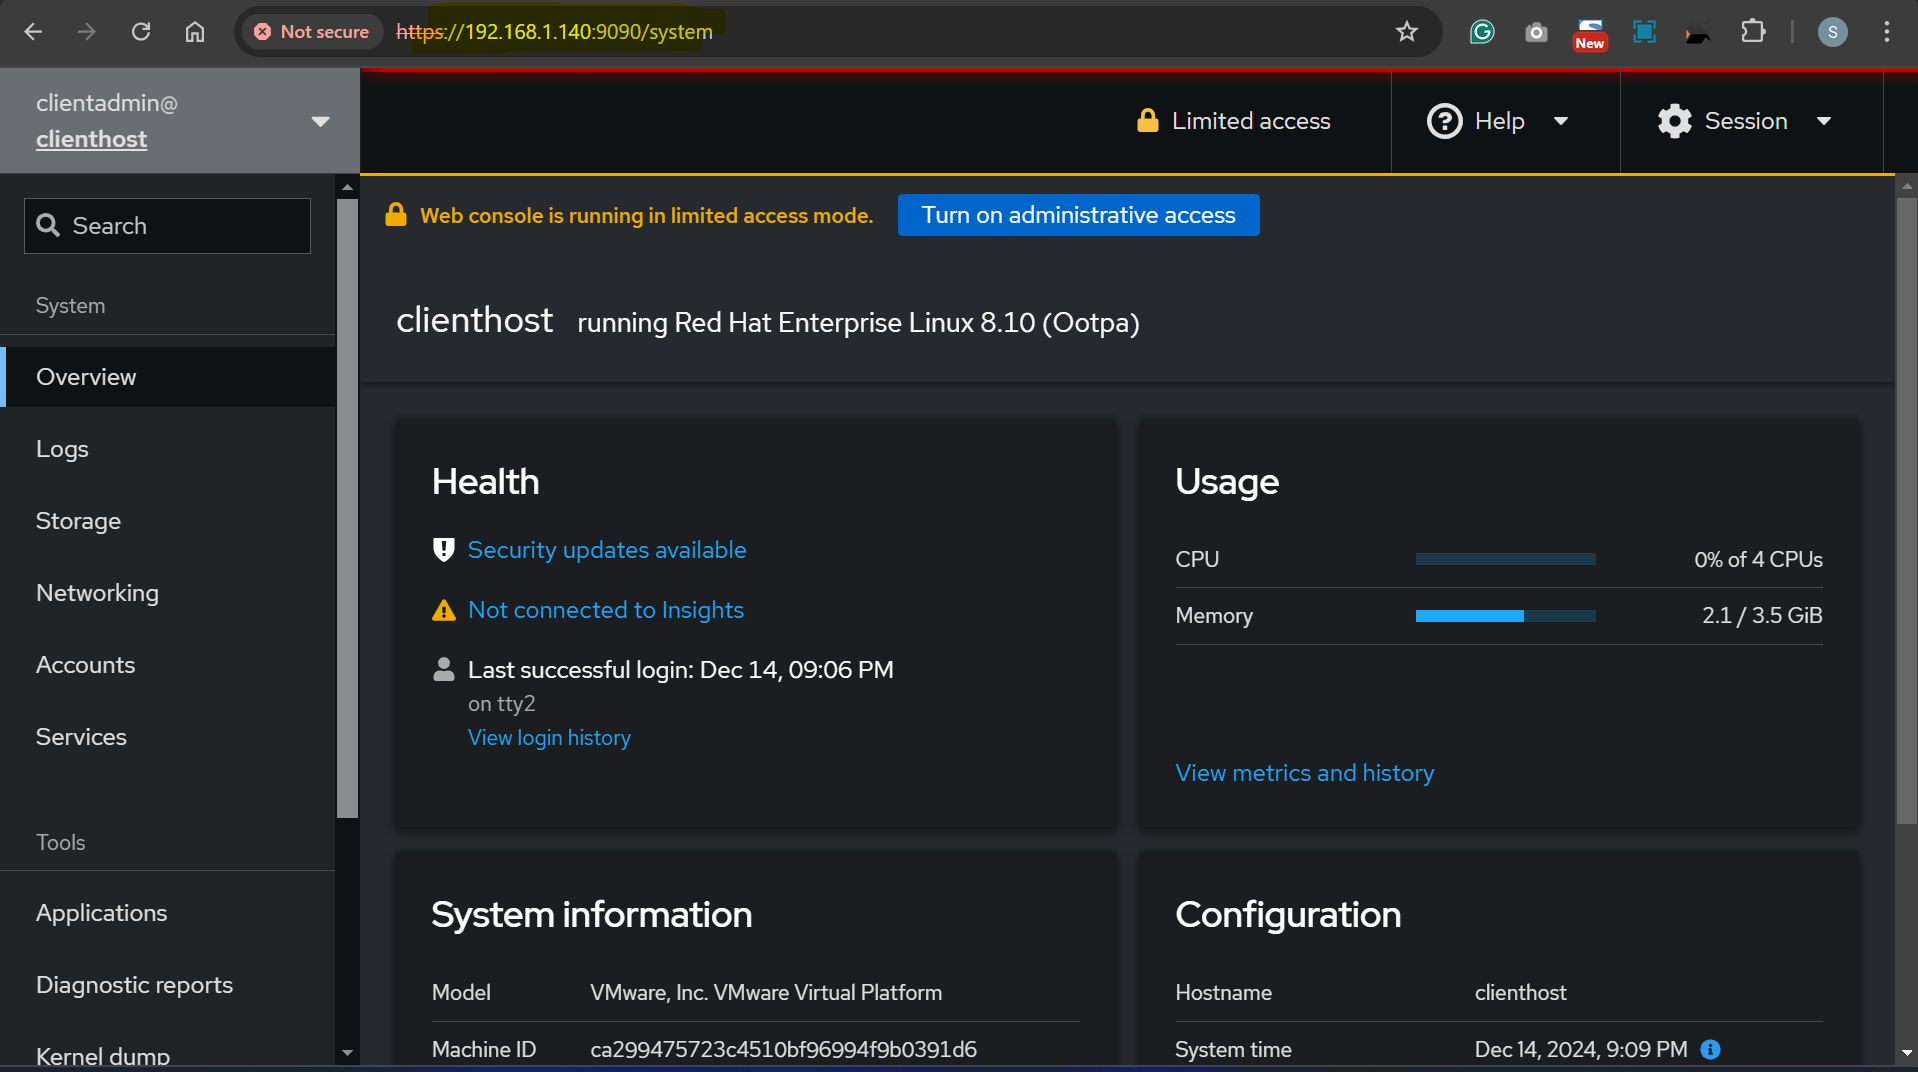Open Applications under Tools
The height and width of the screenshot is (1072, 1918).
point(168,913)
